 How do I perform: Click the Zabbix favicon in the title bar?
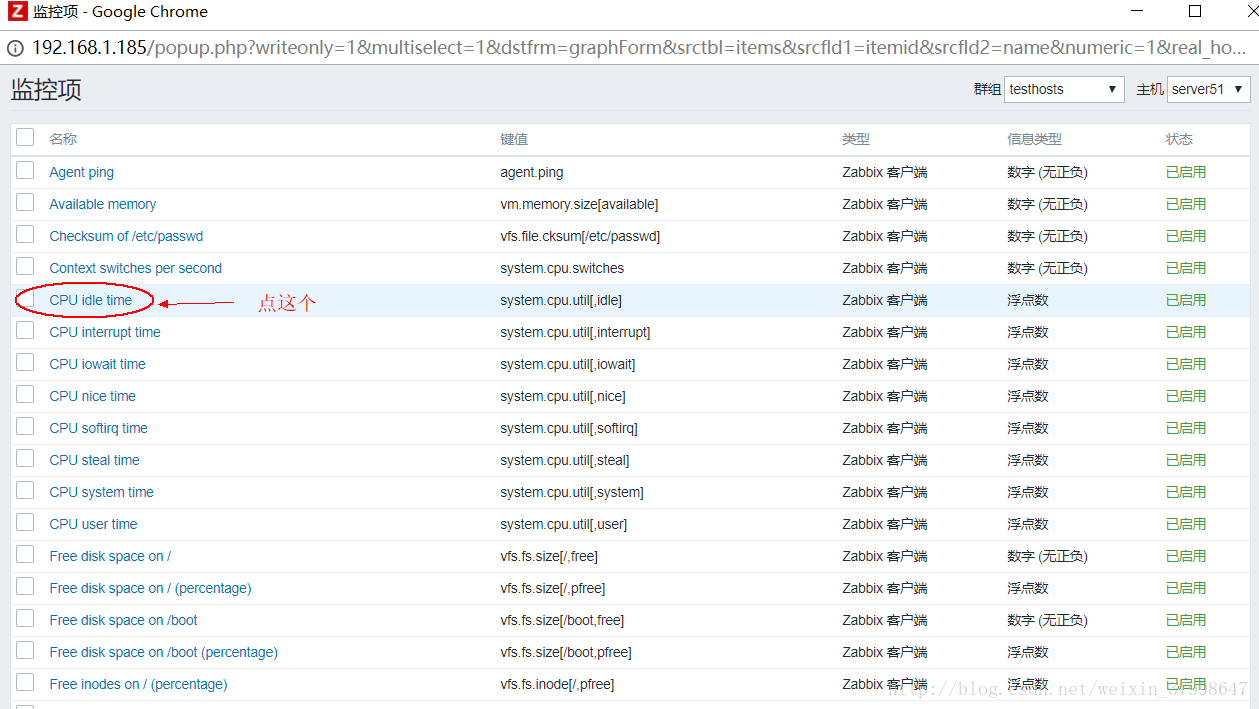coord(17,12)
